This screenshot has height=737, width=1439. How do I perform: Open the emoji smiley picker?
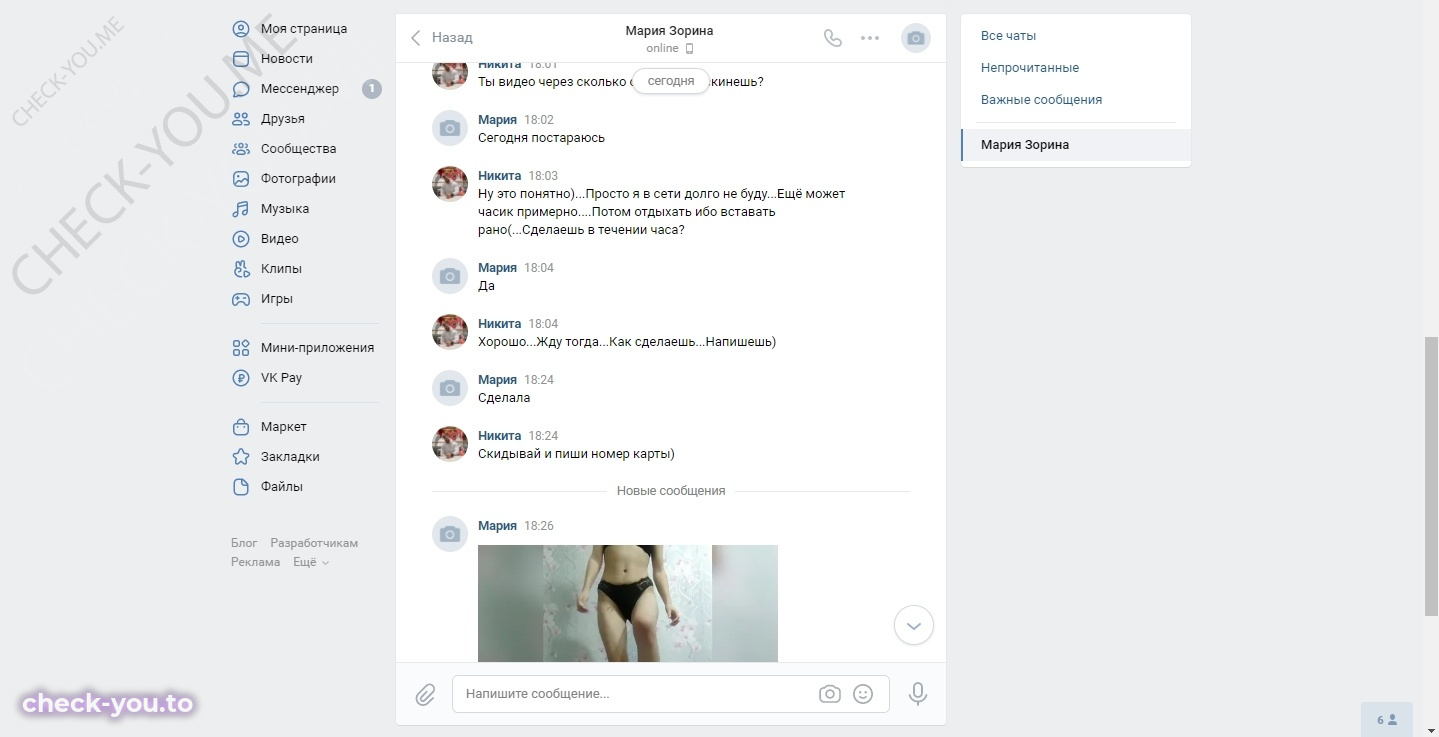[x=863, y=694]
